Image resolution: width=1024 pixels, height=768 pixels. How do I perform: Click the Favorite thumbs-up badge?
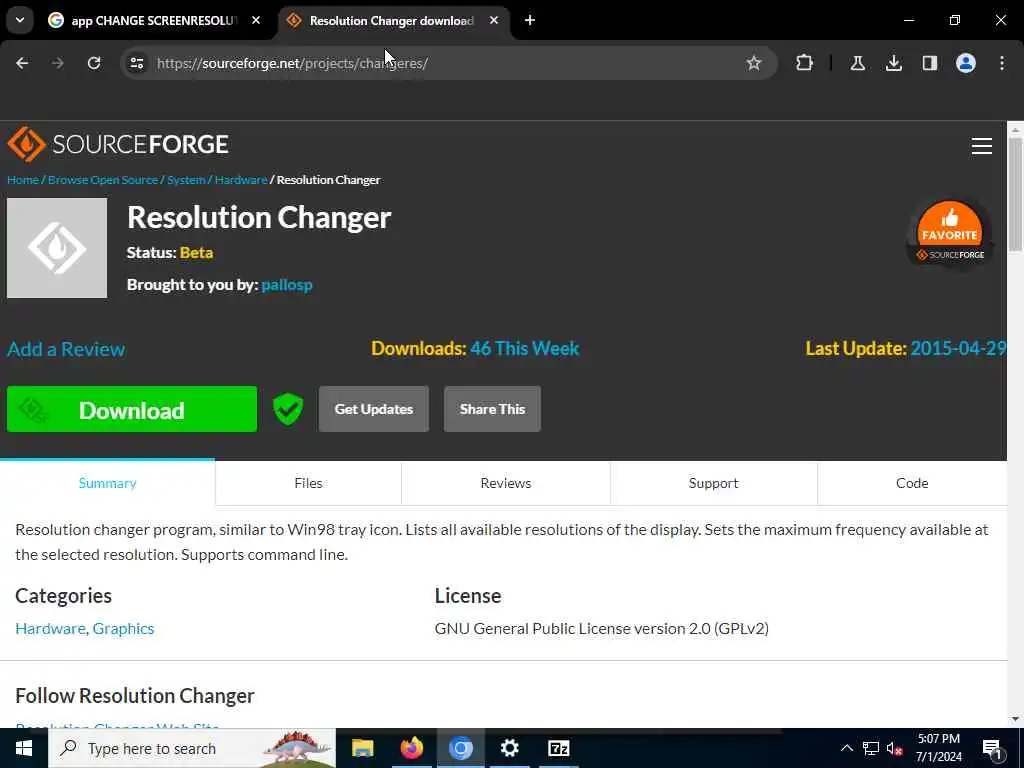(x=950, y=232)
